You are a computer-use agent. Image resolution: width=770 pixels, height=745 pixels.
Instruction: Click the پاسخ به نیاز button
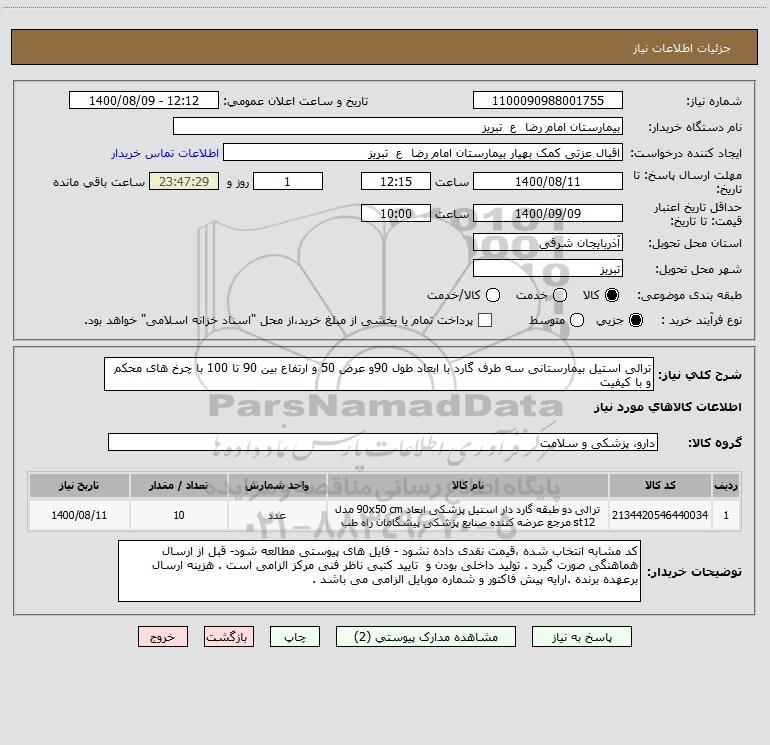[x=581, y=637]
